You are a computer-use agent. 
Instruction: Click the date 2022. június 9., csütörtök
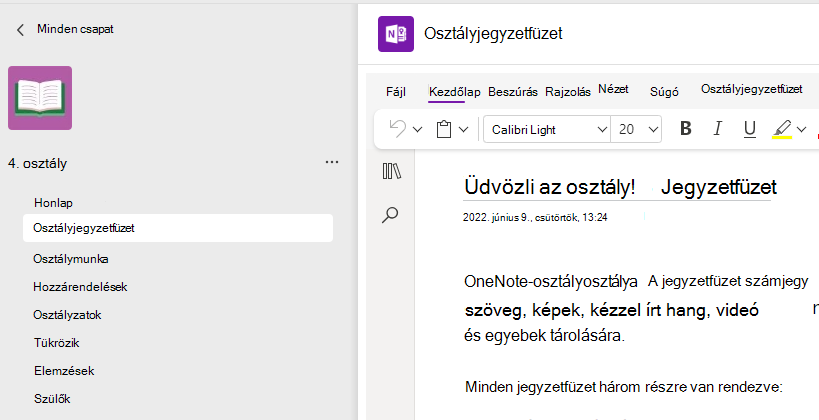(520, 217)
